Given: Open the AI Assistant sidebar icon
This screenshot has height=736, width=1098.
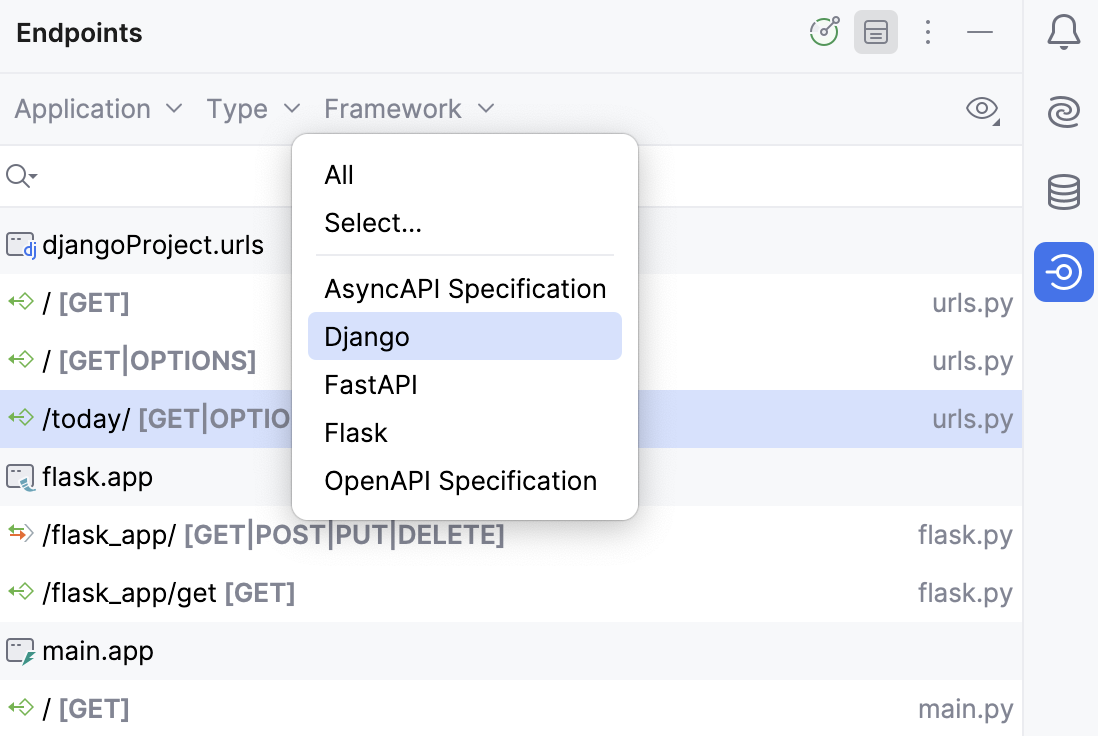Looking at the screenshot, I should pos(1064,112).
